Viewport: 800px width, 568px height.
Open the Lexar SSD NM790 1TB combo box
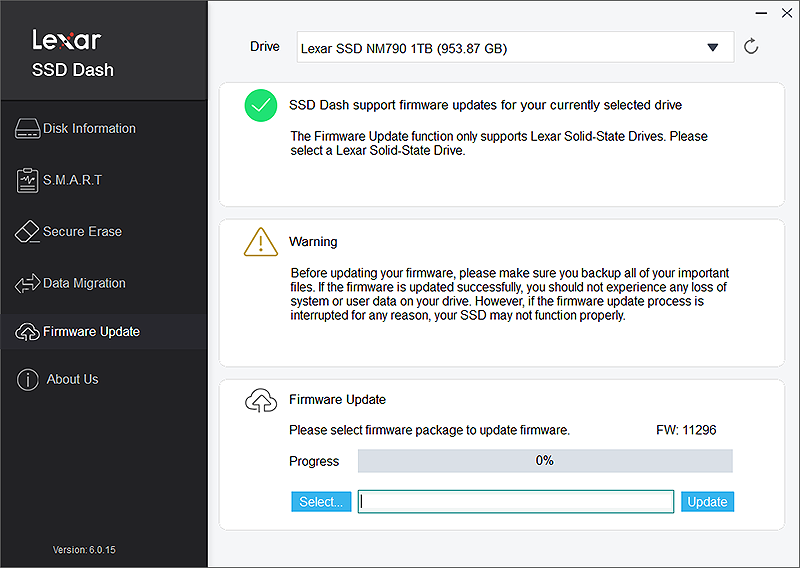500,47
